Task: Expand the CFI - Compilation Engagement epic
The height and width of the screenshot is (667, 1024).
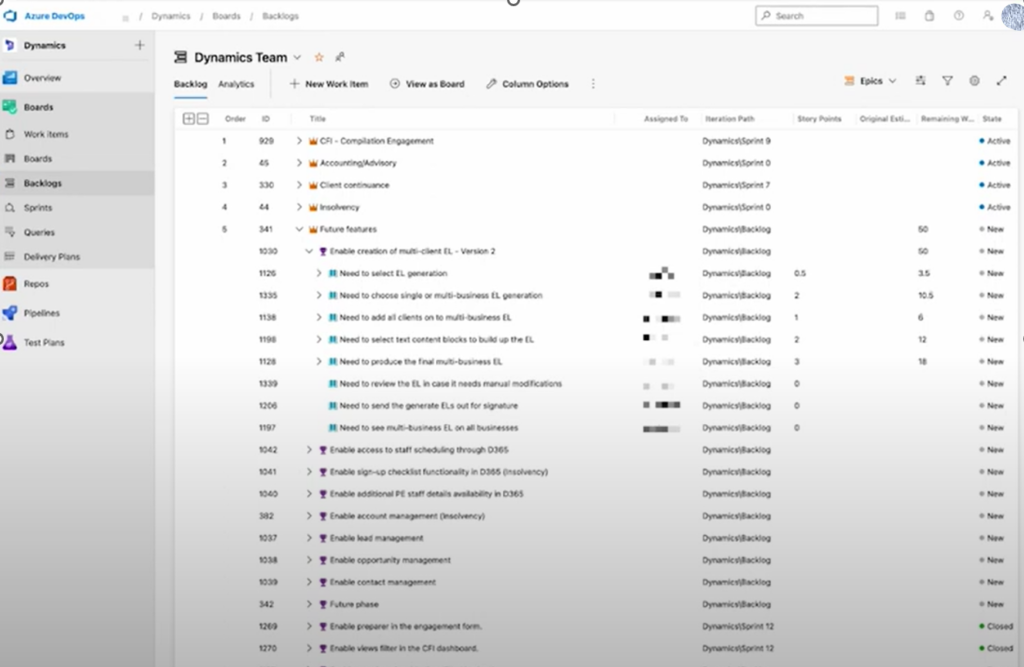Action: pos(299,141)
